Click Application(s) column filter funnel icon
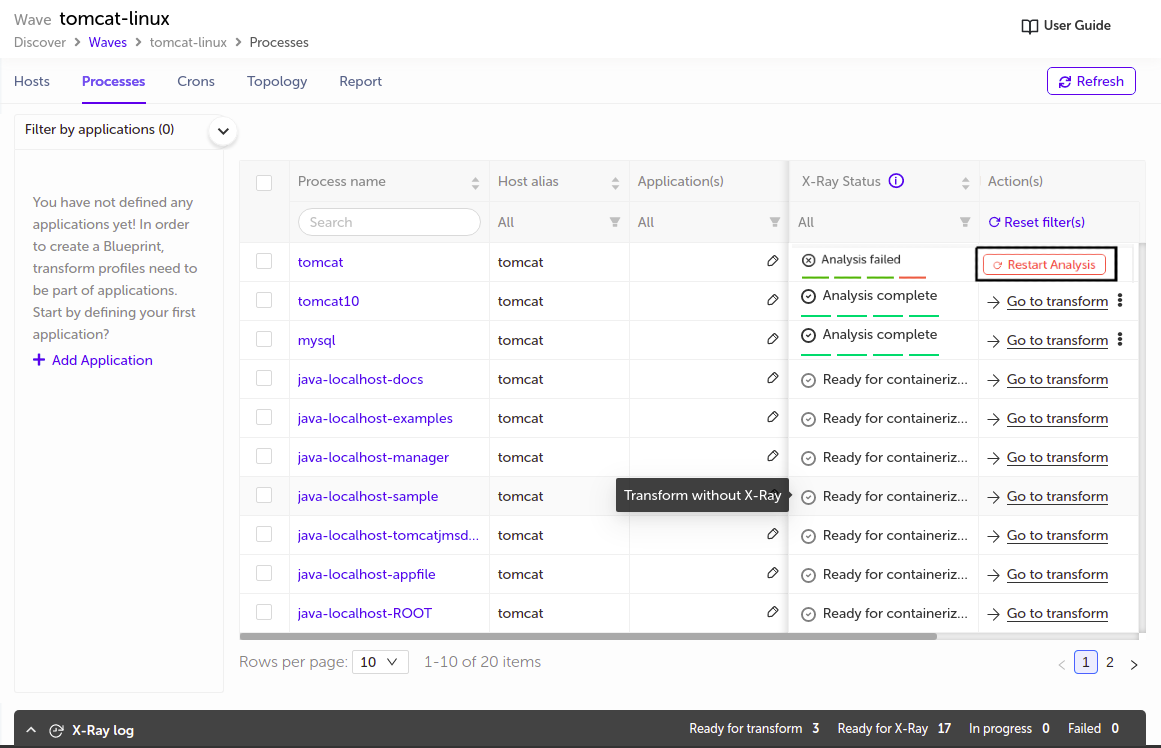The width and height of the screenshot is (1161, 748). click(x=774, y=222)
